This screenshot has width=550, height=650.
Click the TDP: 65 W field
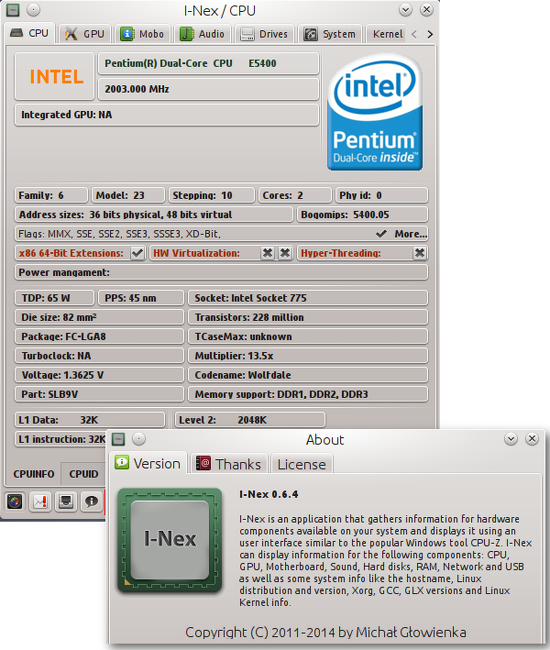[x=55, y=298]
